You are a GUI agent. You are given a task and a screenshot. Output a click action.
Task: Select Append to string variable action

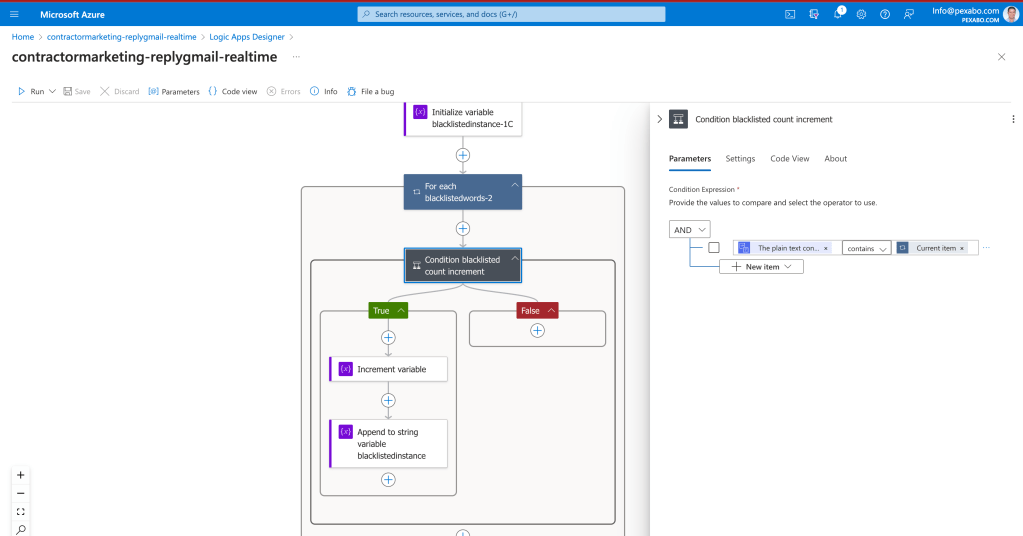click(x=388, y=443)
